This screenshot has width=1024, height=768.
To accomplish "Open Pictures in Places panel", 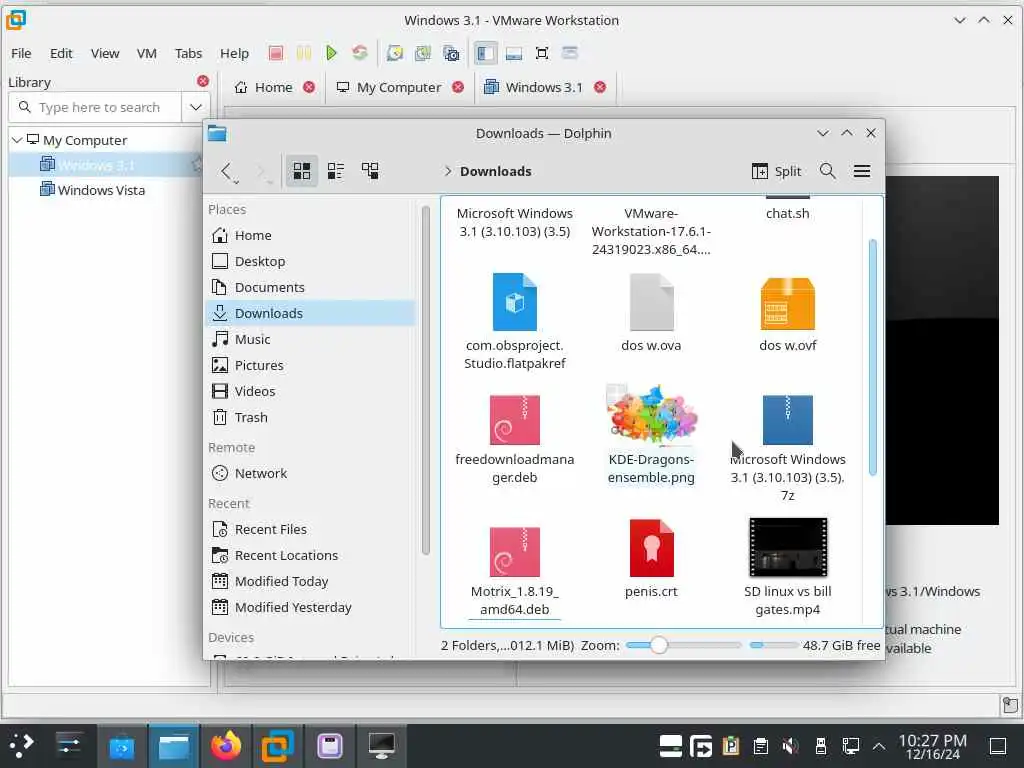I will (310, 365).
